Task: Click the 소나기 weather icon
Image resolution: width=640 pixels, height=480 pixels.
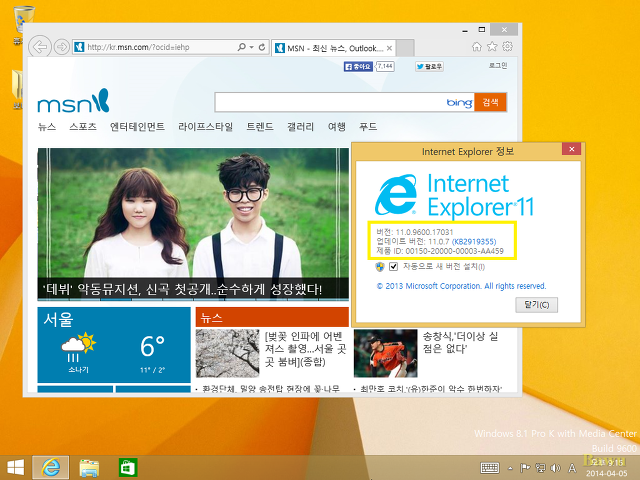Action: [x=78, y=347]
